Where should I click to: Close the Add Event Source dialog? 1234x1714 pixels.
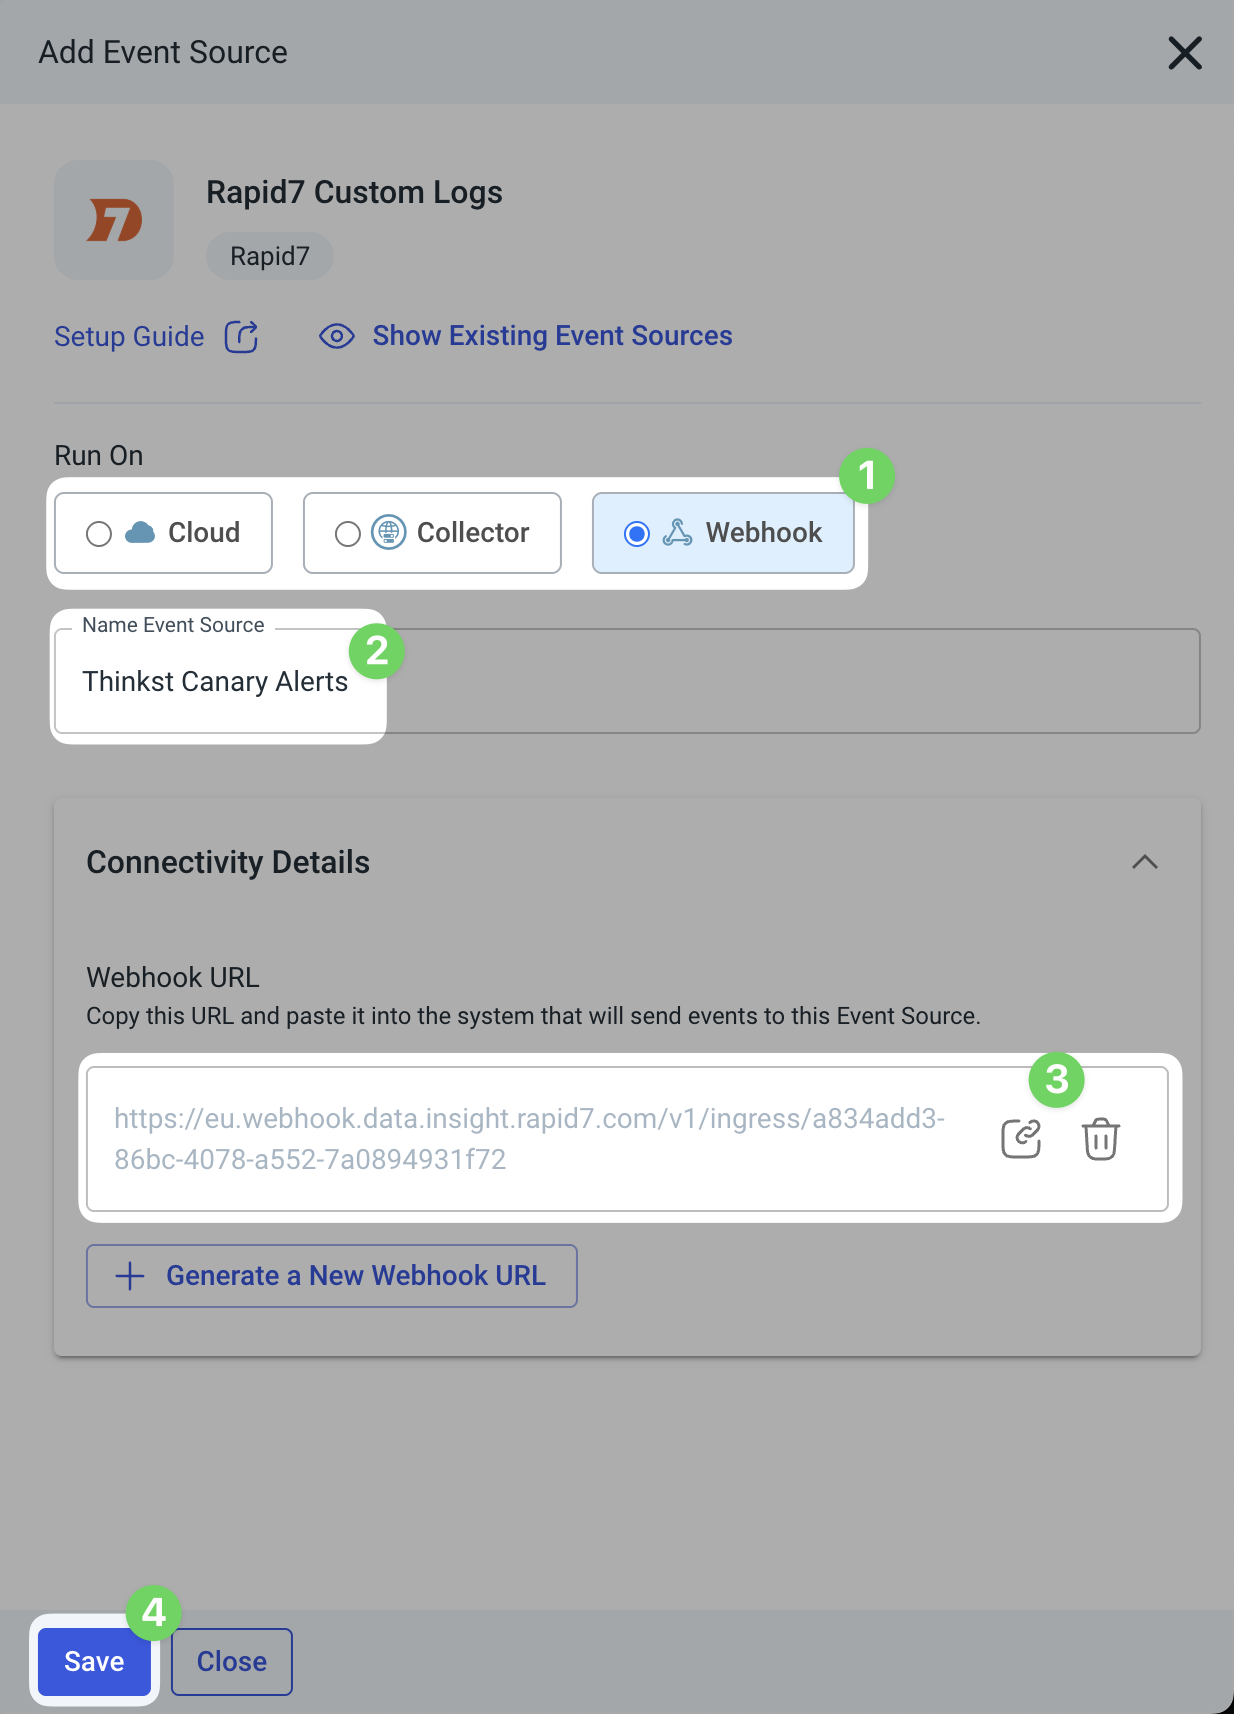click(x=1185, y=53)
